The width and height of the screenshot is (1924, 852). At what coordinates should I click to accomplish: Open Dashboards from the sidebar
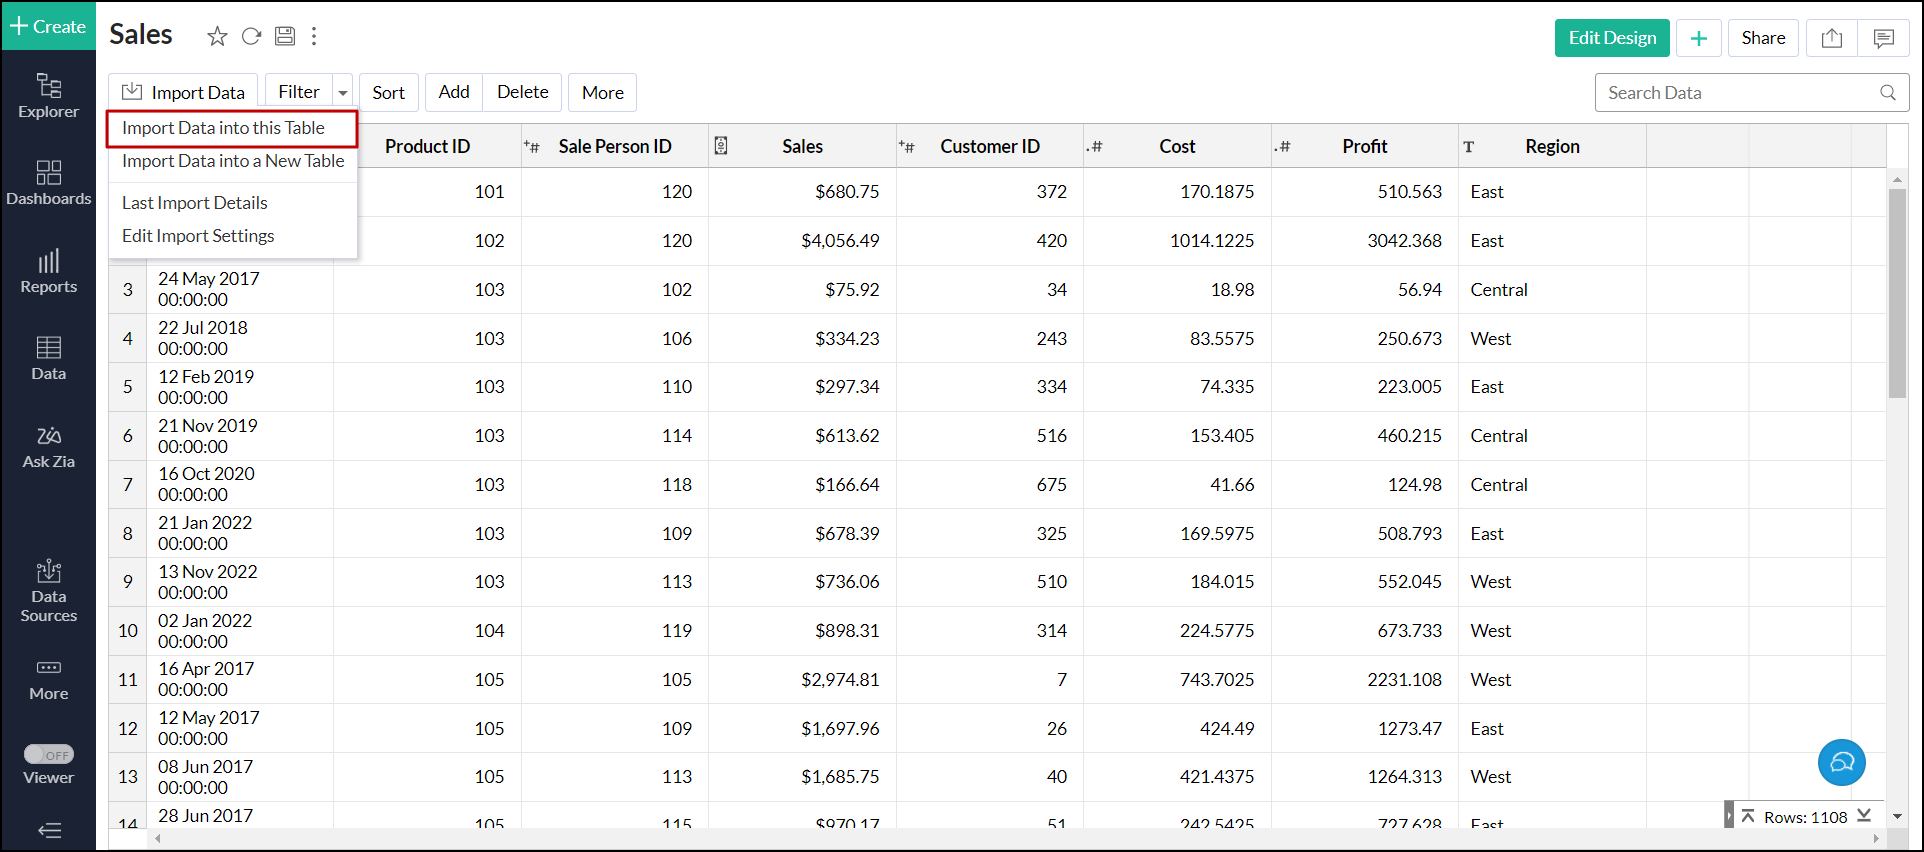coord(48,183)
